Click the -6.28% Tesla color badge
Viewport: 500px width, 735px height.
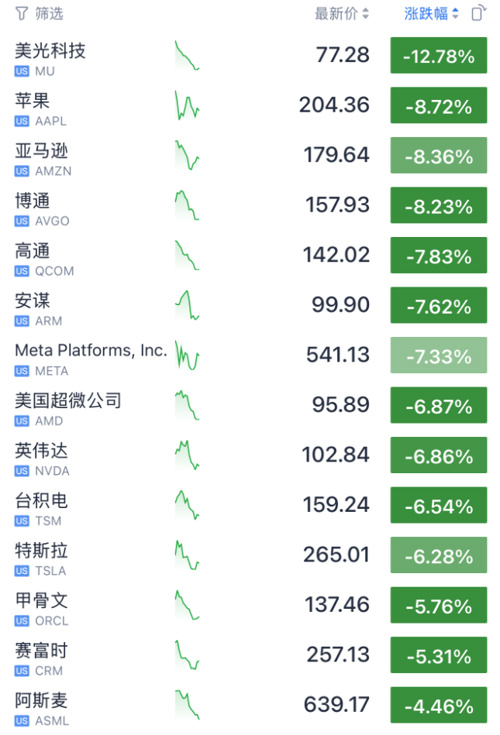[439, 555]
